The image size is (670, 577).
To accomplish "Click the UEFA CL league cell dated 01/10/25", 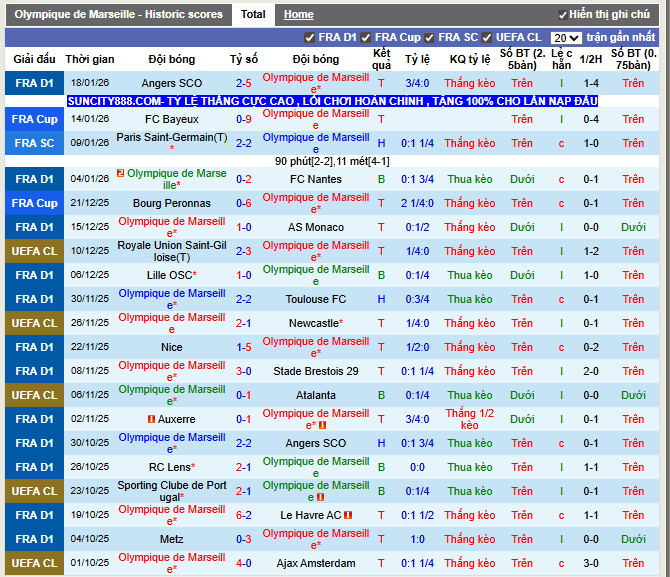I will tap(35, 563).
